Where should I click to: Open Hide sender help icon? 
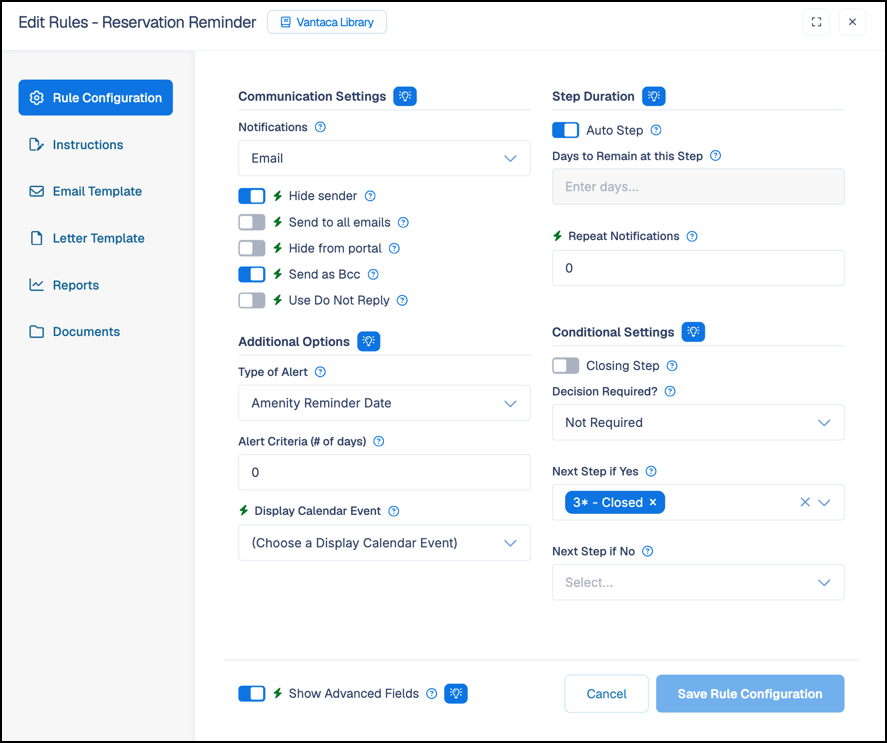coord(370,196)
